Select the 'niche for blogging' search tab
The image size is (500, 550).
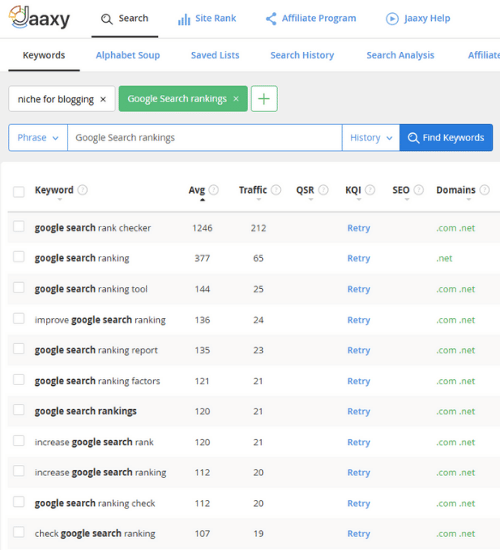click(56, 99)
